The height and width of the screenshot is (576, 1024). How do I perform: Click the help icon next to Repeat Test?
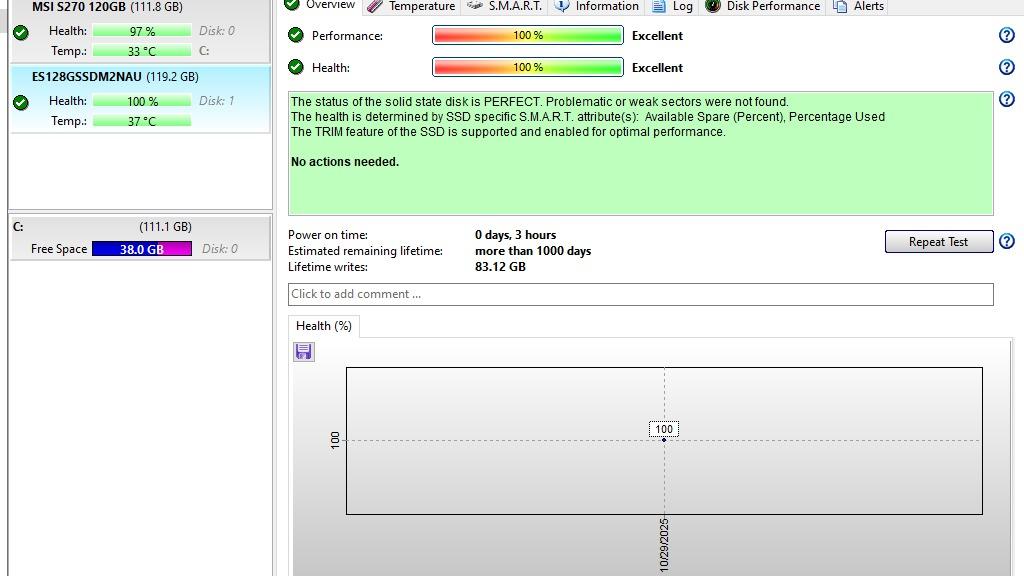[x=1007, y=241]
